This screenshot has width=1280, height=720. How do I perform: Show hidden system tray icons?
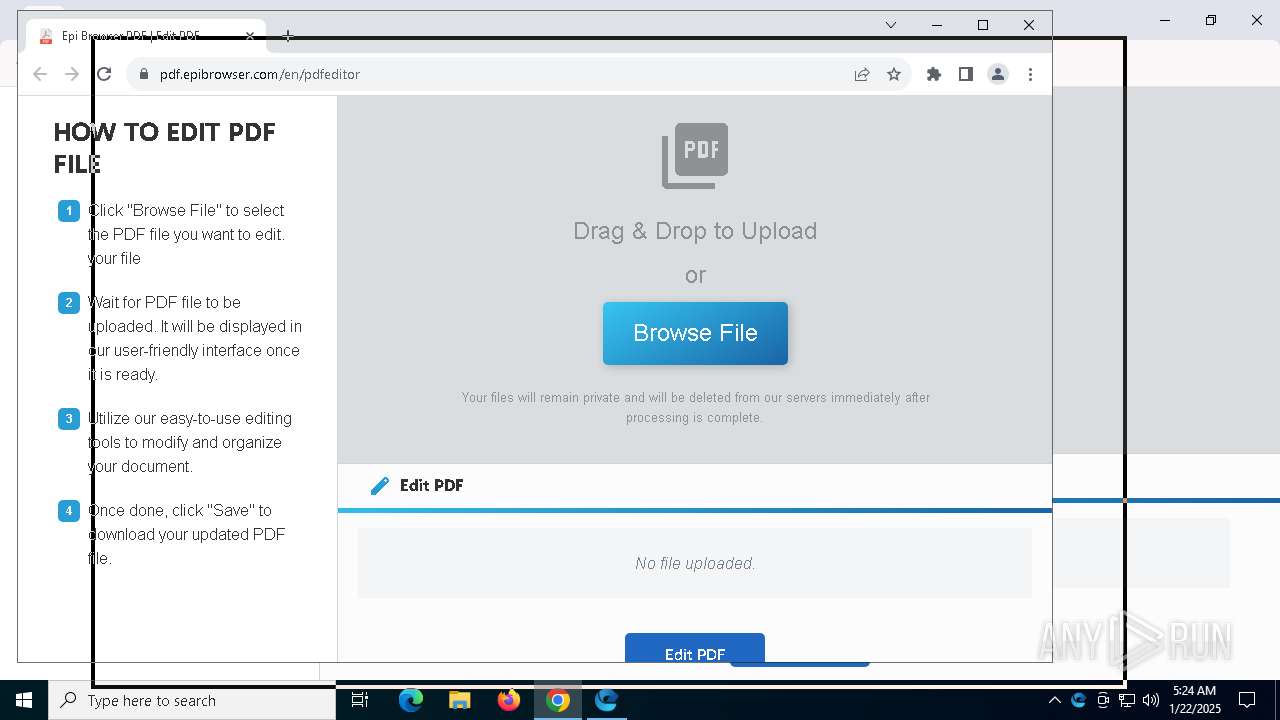click(1054, 700)
